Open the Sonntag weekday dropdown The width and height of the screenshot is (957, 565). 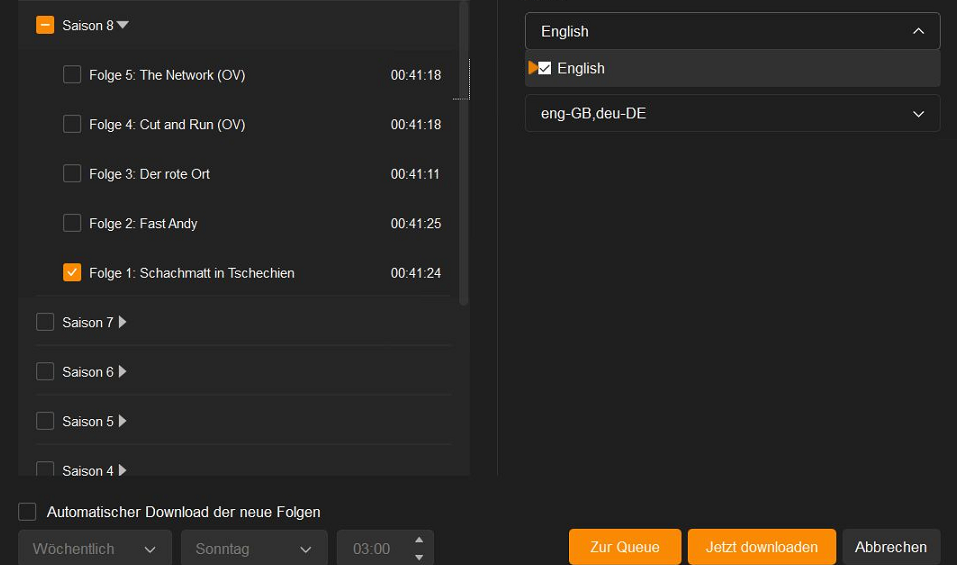(255, 549)
